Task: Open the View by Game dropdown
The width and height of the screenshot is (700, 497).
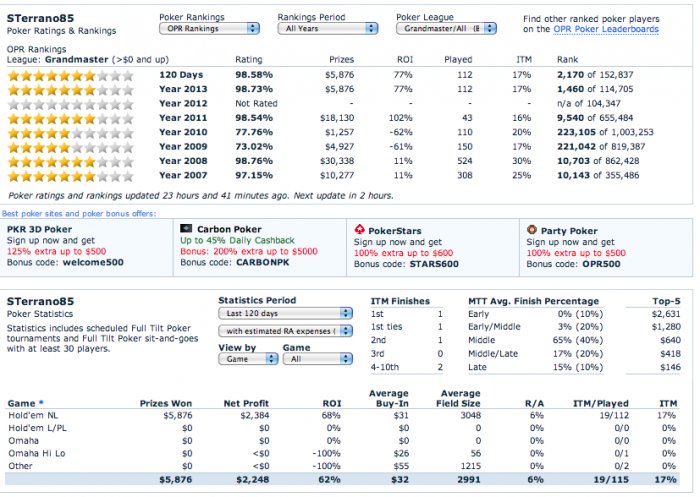Action: click(x=248, y=359)
